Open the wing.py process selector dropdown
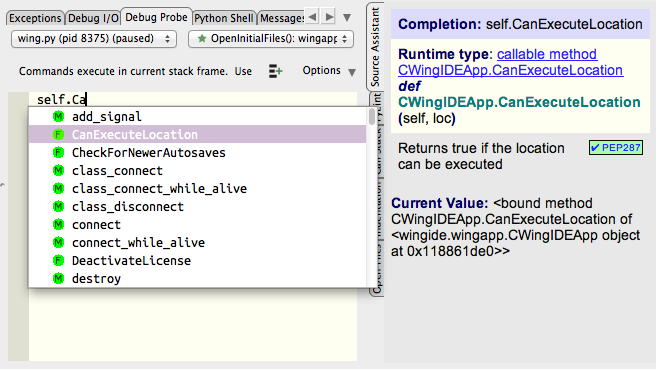 click(94, 39)
